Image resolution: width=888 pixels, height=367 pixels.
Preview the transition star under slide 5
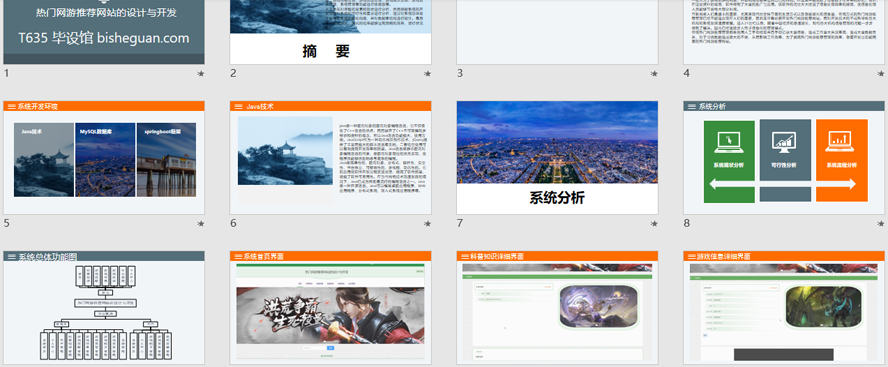coord(200,224)
